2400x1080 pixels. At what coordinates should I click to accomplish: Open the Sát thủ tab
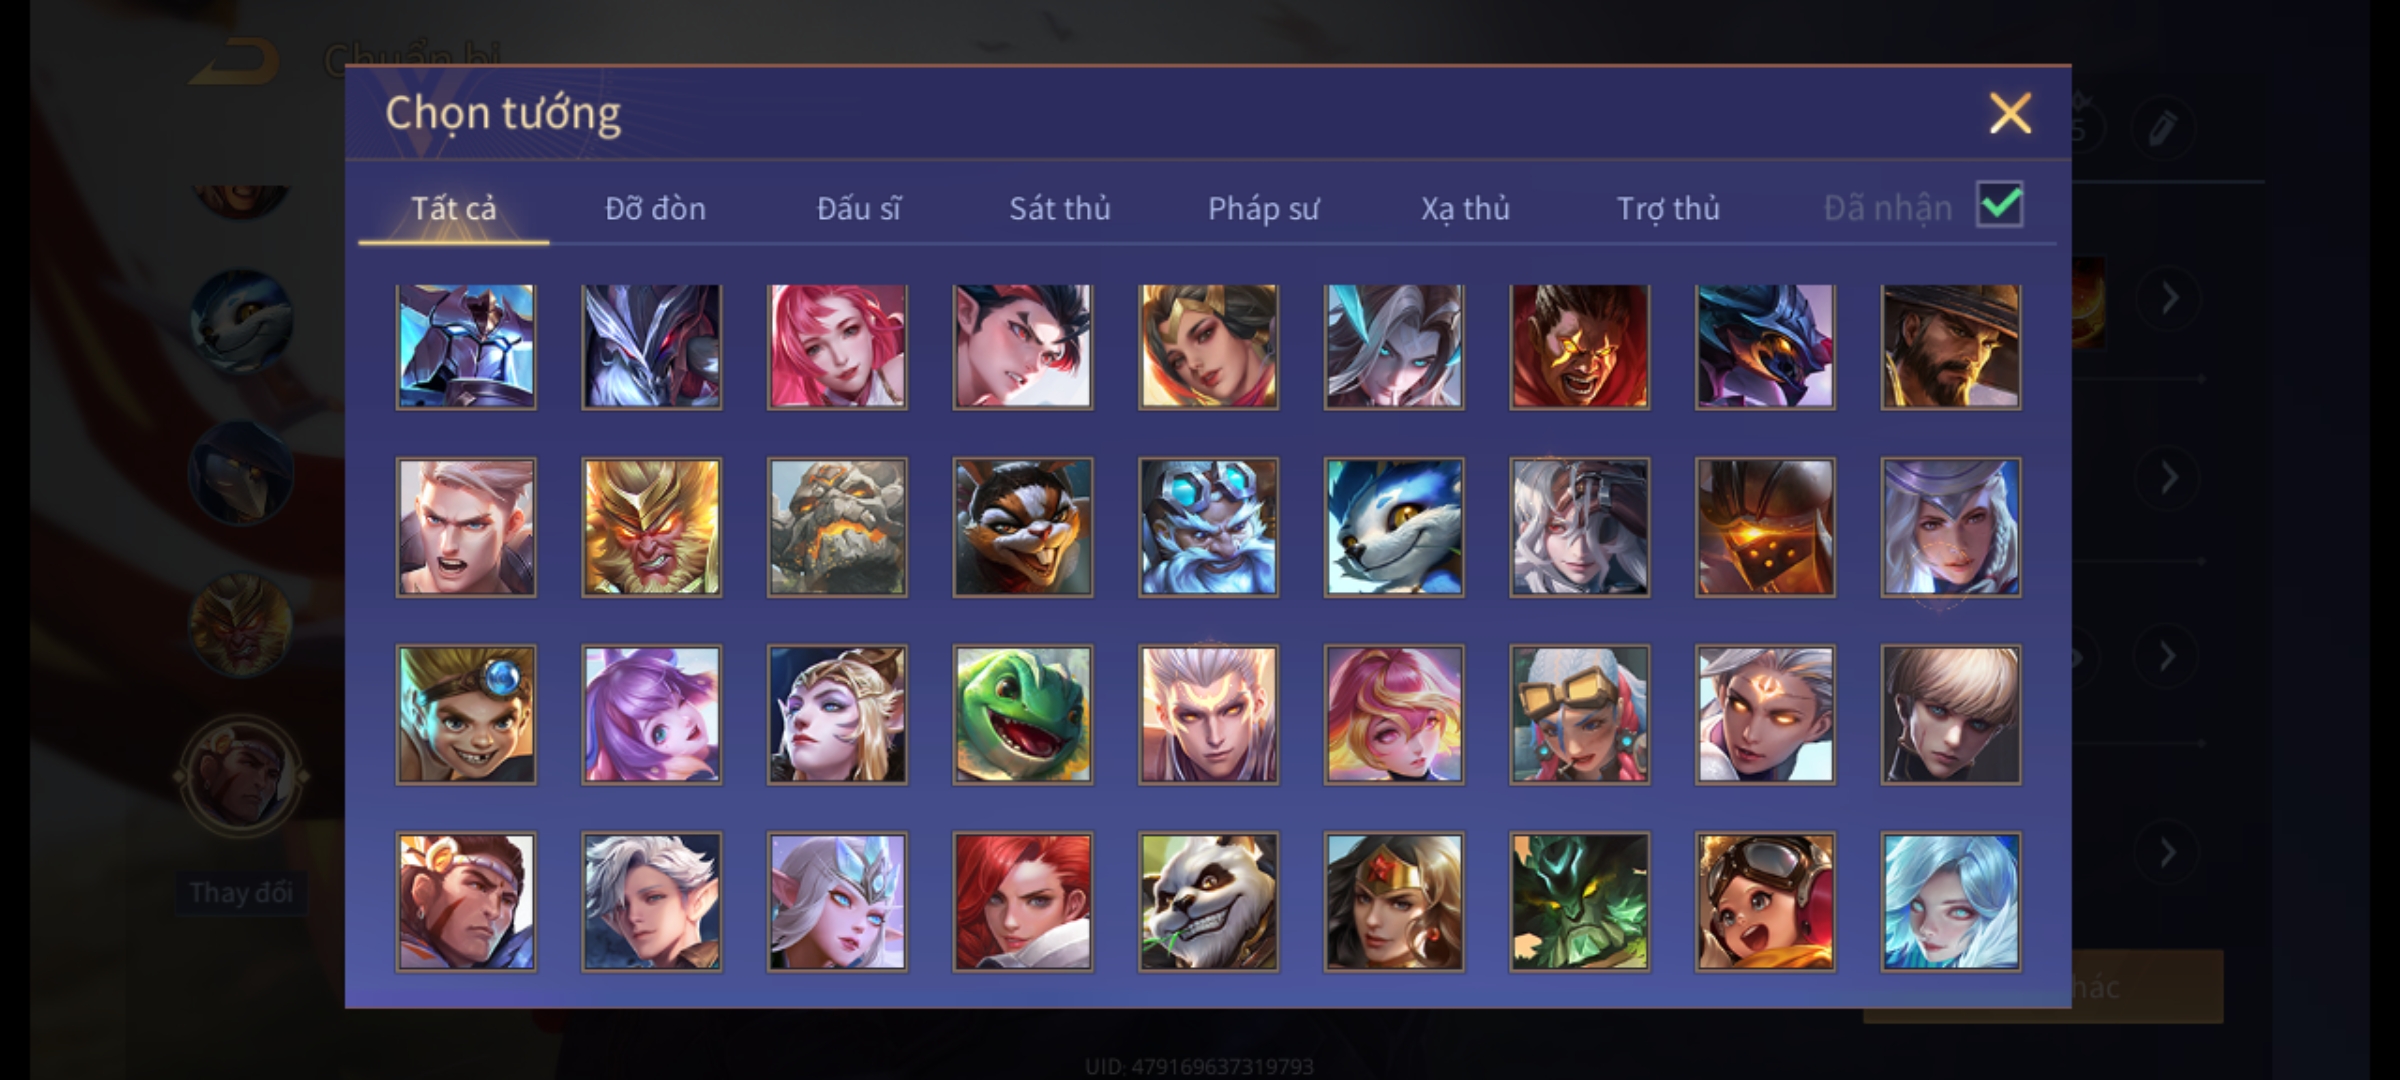click(x=1059, y=208)
